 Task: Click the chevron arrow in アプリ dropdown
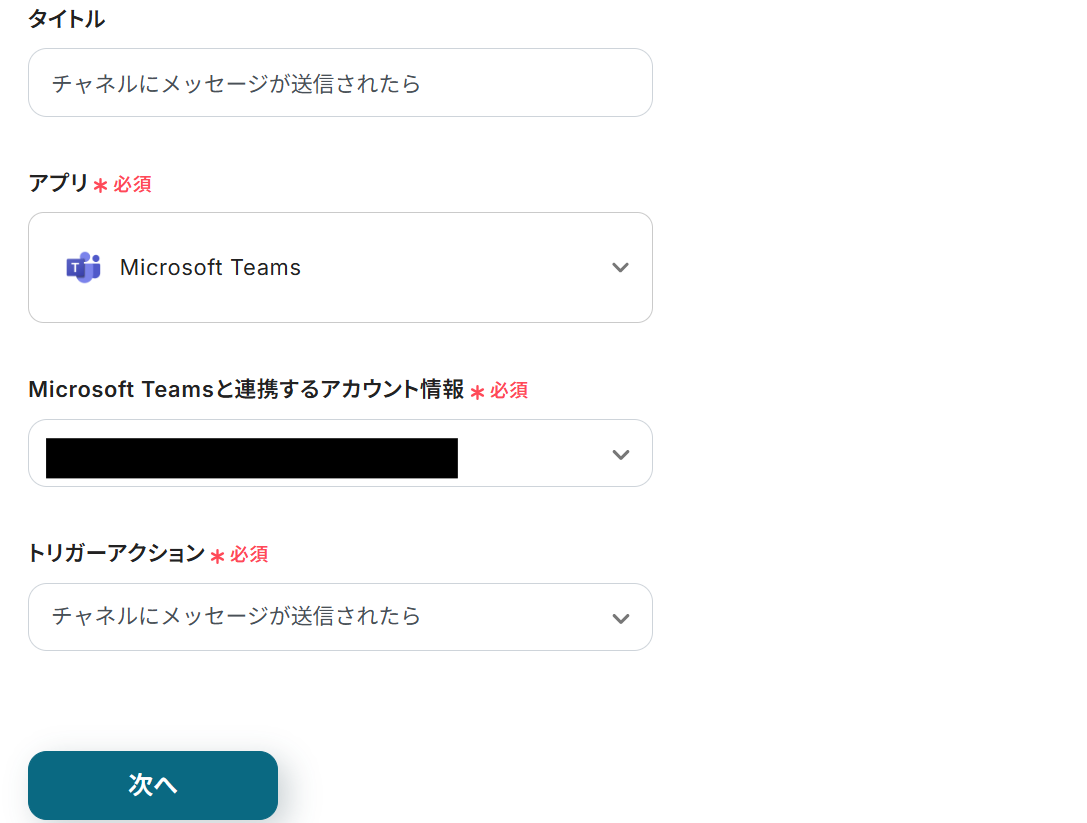click(620, 268)
